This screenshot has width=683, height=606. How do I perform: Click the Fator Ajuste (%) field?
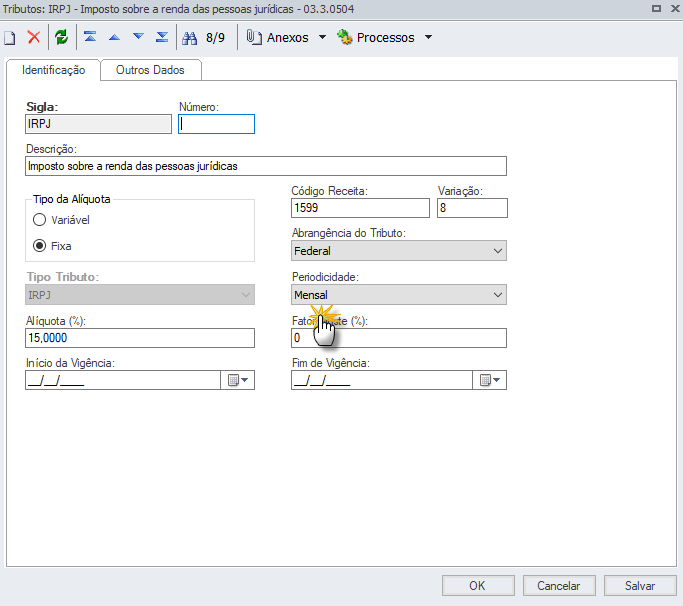[x=399, y=338]
